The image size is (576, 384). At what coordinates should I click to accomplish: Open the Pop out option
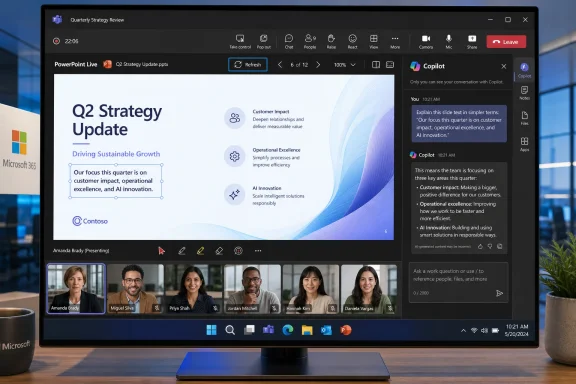263,42
